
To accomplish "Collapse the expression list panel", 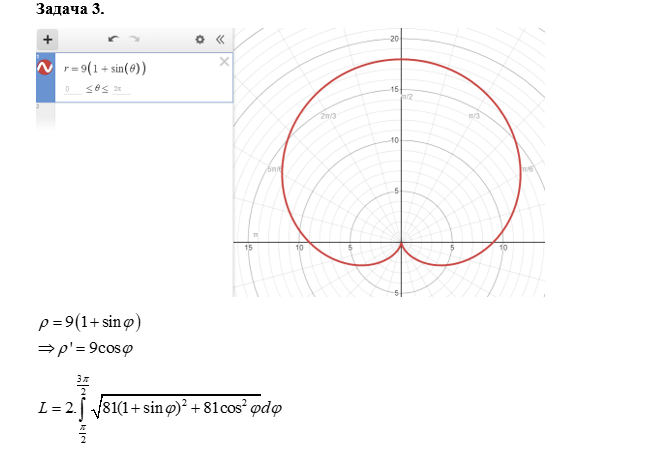I will (x=220, y=39).
